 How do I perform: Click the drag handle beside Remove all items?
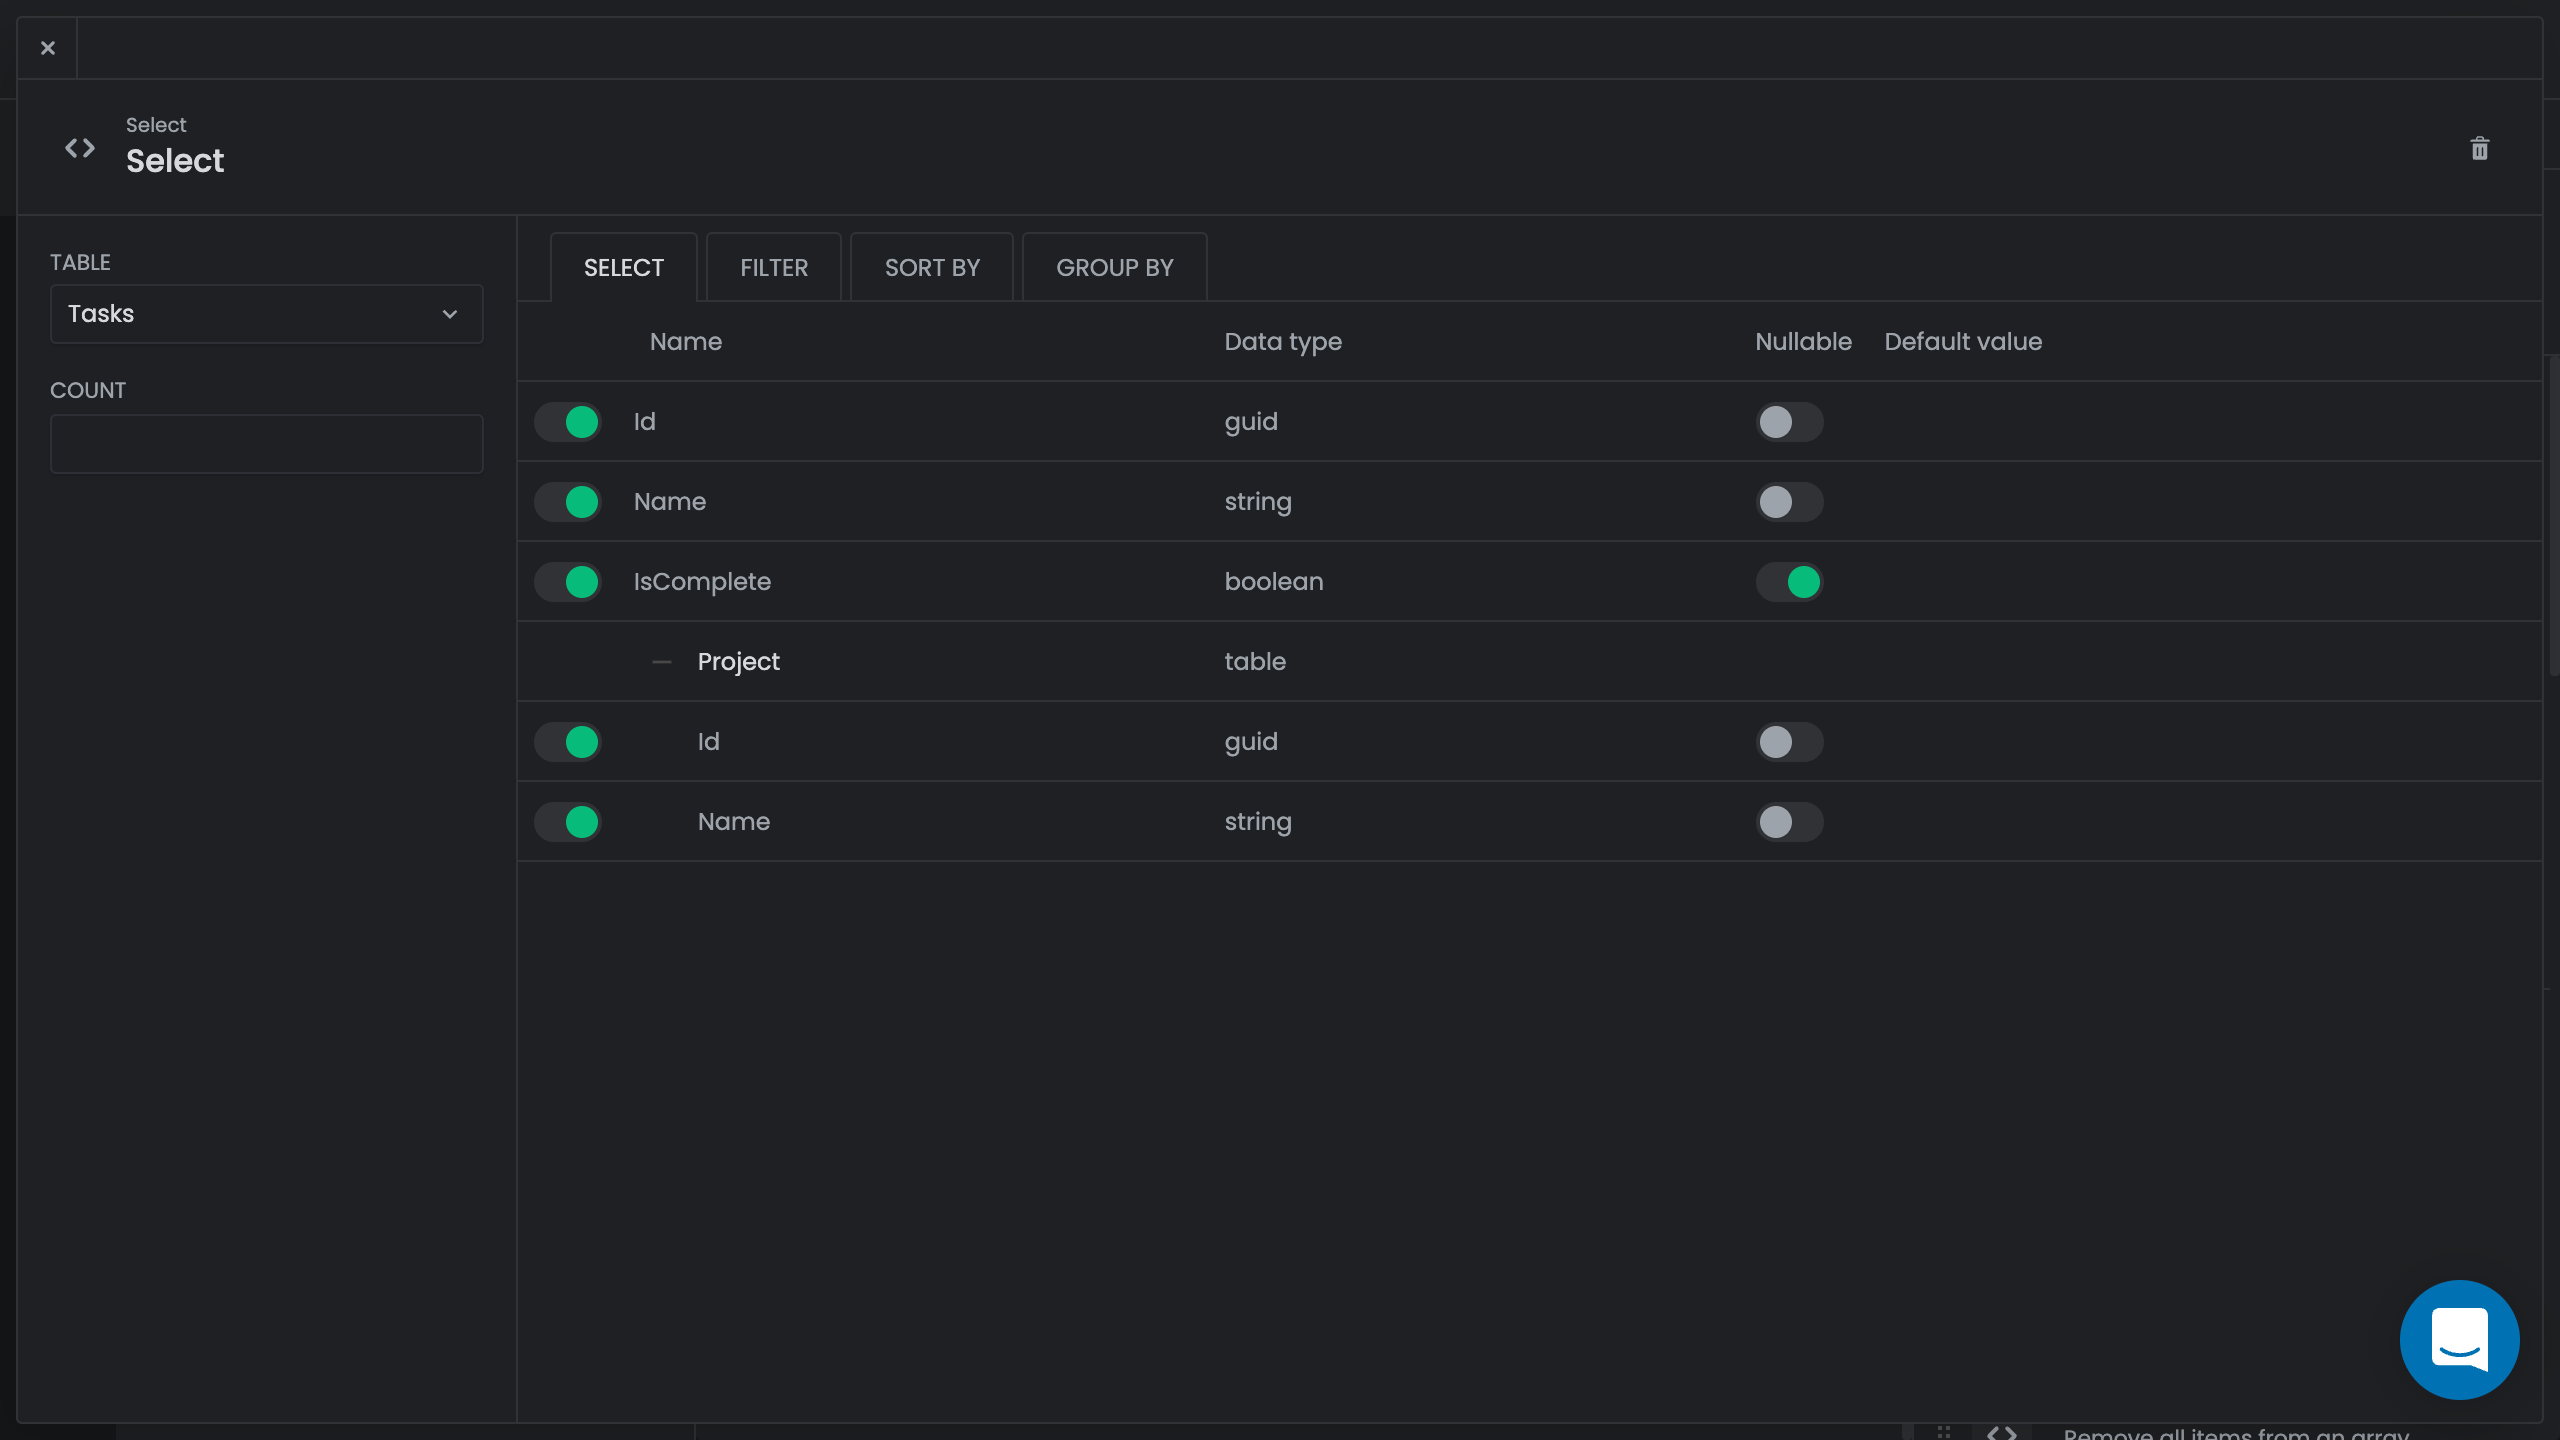tap(1944, 1432)
